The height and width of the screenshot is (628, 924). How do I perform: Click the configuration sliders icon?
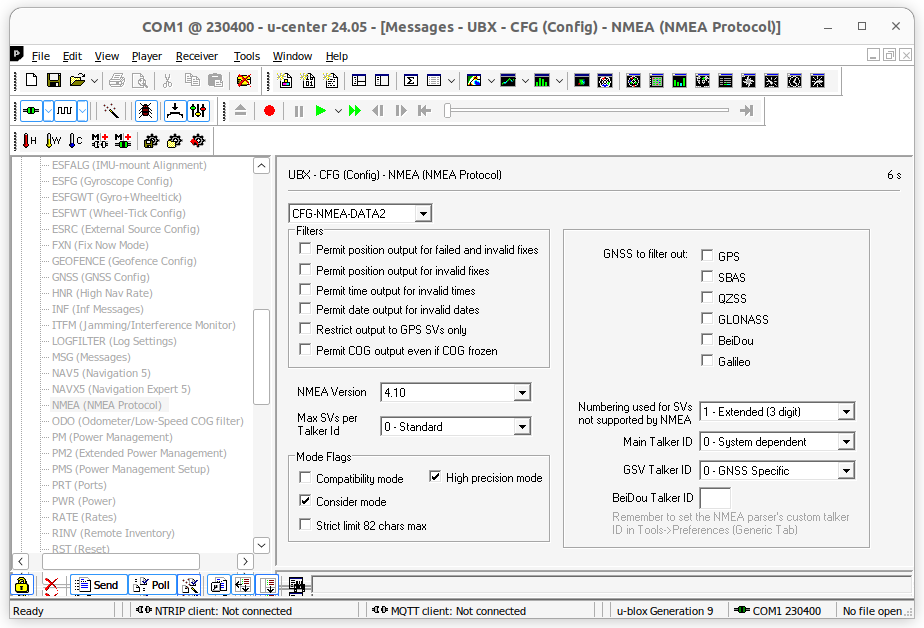point(199,111)
